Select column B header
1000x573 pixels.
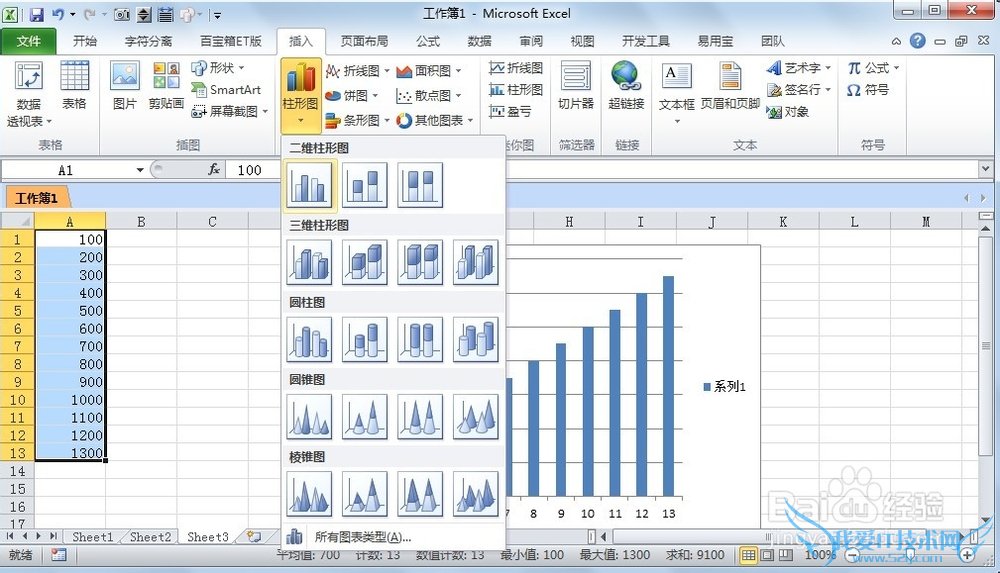click(x=141, y=221)
